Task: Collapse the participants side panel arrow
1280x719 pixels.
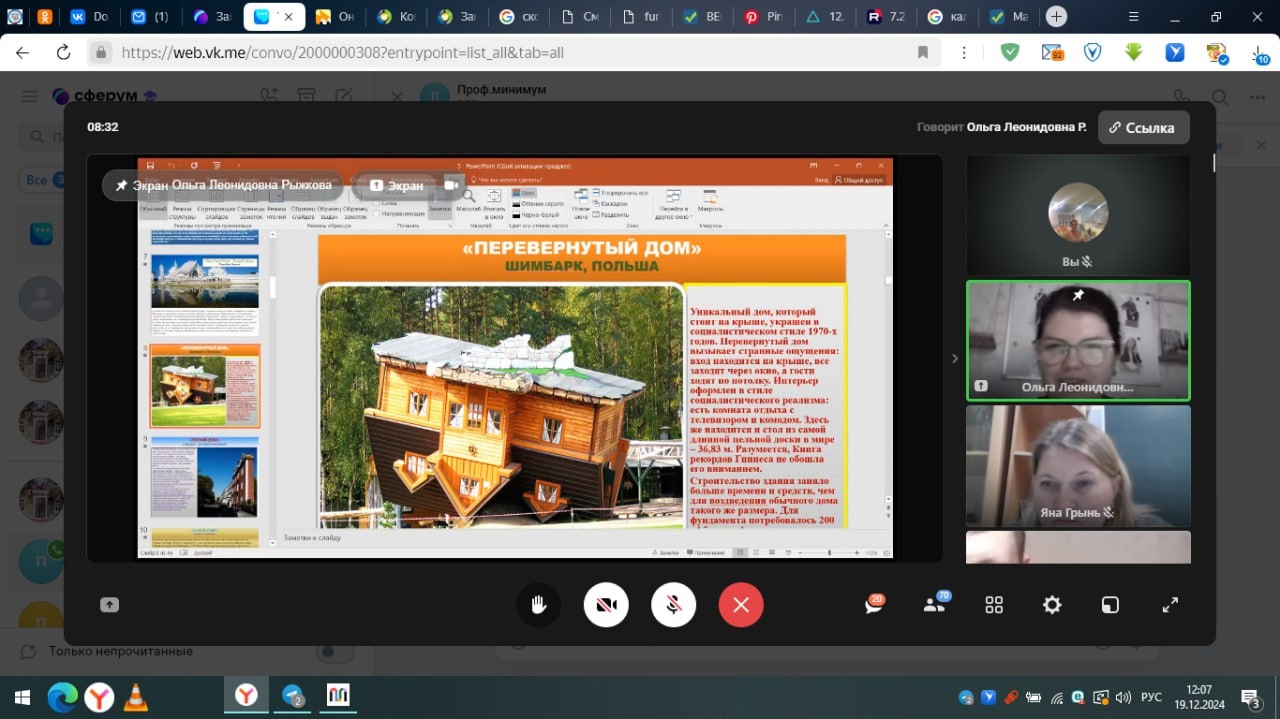Action: [x=954, y=358]
